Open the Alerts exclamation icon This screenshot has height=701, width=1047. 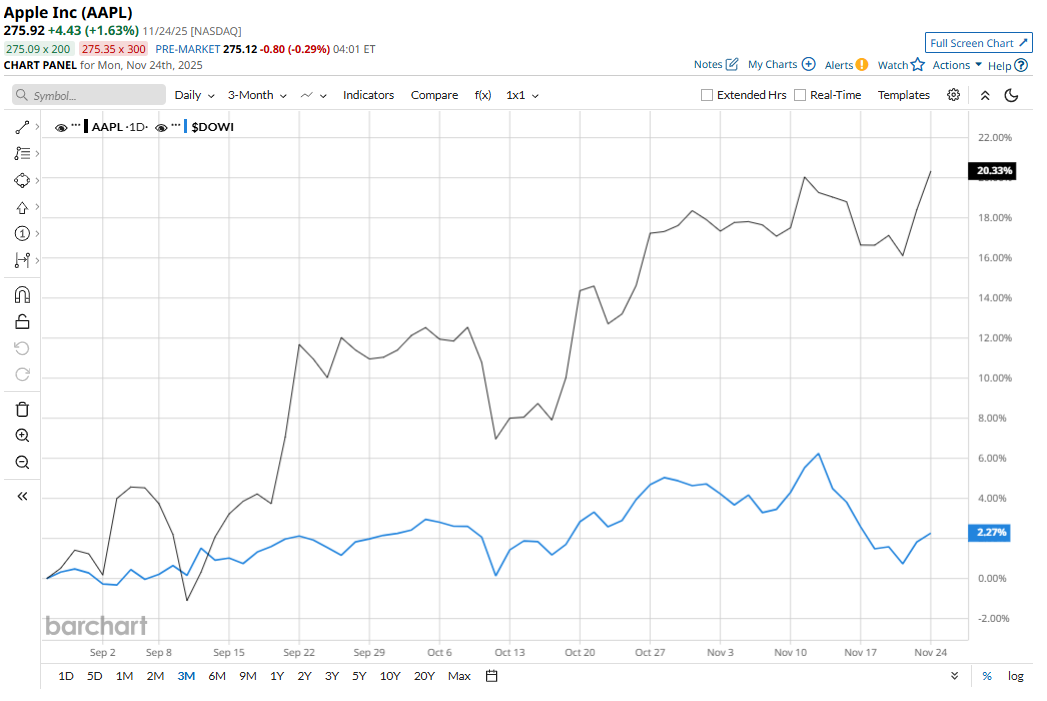pyautogui.click(x=862, y=65)
